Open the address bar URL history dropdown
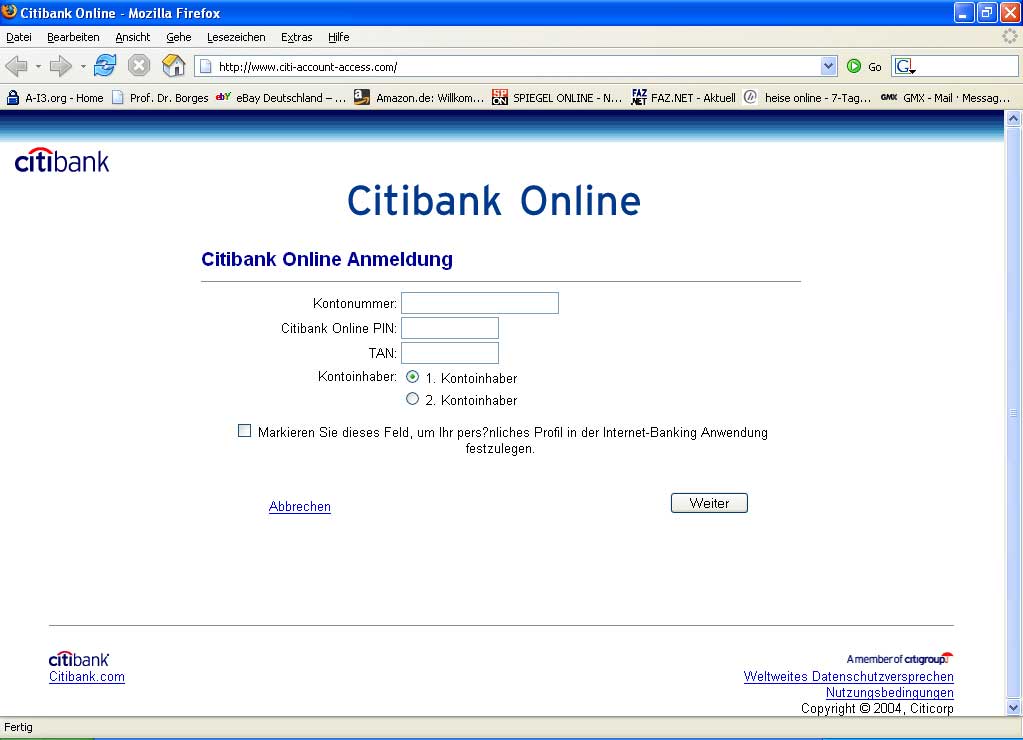Image resolution: width=1023 pixels, height=740 pixels. [828, 66]
